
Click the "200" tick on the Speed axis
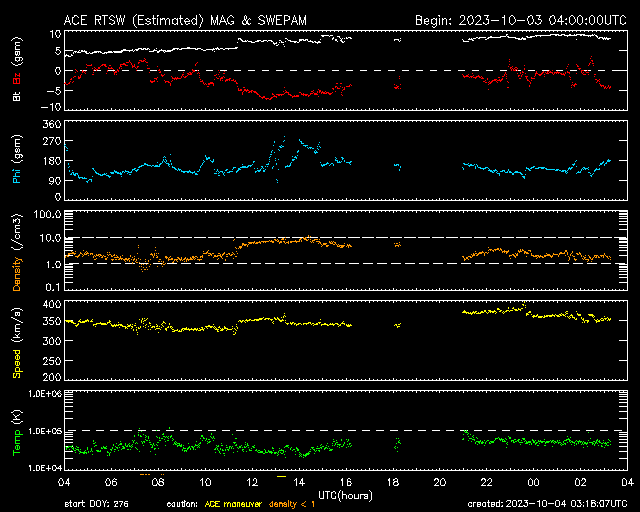tap(52, 377)
